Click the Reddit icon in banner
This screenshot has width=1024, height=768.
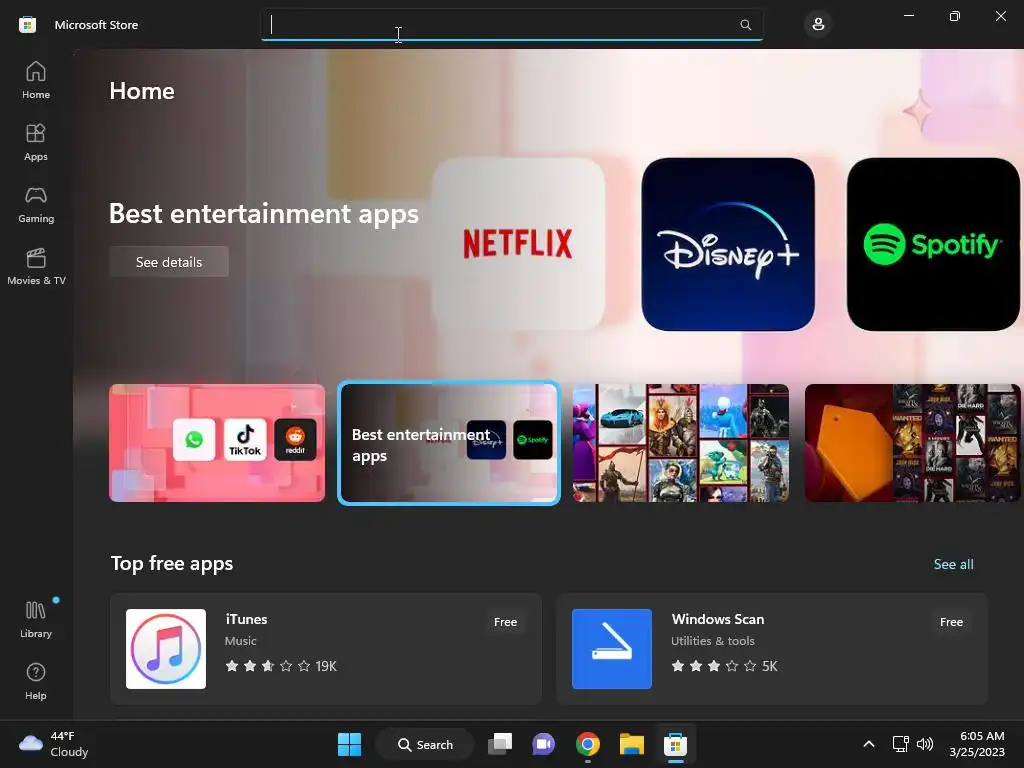tap(295, 440)
